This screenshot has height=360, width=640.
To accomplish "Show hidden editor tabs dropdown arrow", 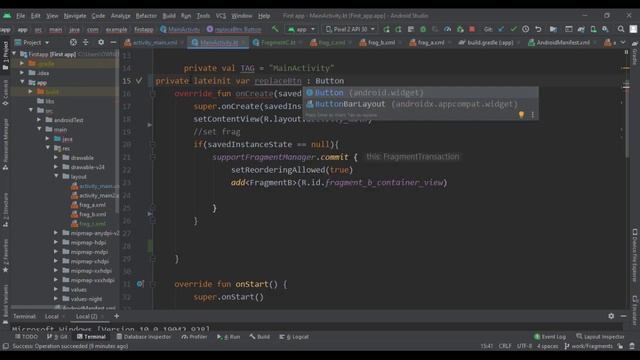I will [x=623, y=42].
